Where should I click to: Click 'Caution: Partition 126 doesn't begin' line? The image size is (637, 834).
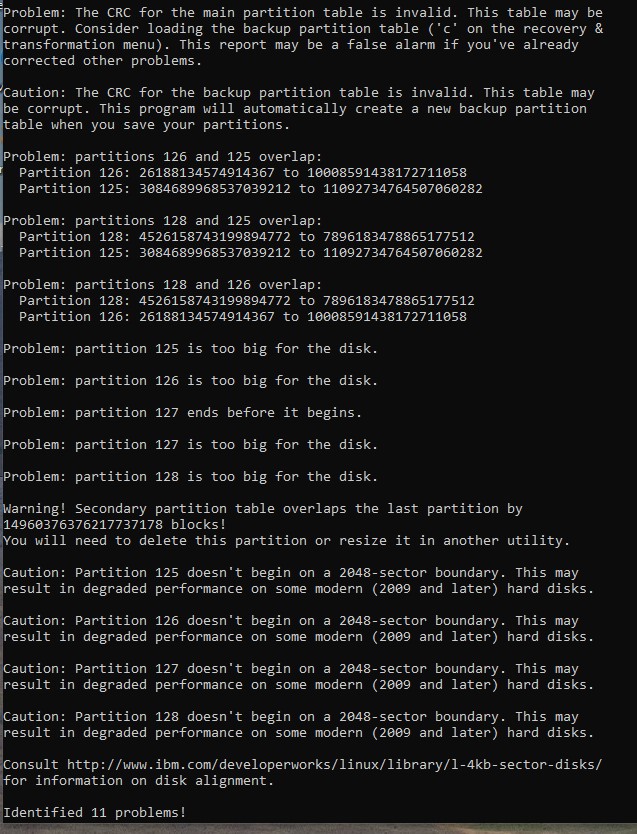coord(291,621)
